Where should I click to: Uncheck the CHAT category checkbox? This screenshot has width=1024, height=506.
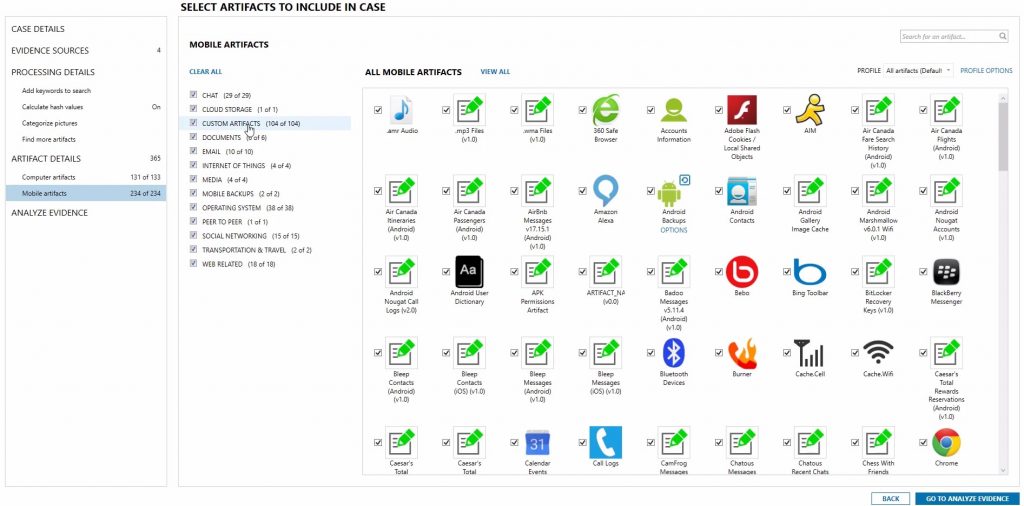193,95
